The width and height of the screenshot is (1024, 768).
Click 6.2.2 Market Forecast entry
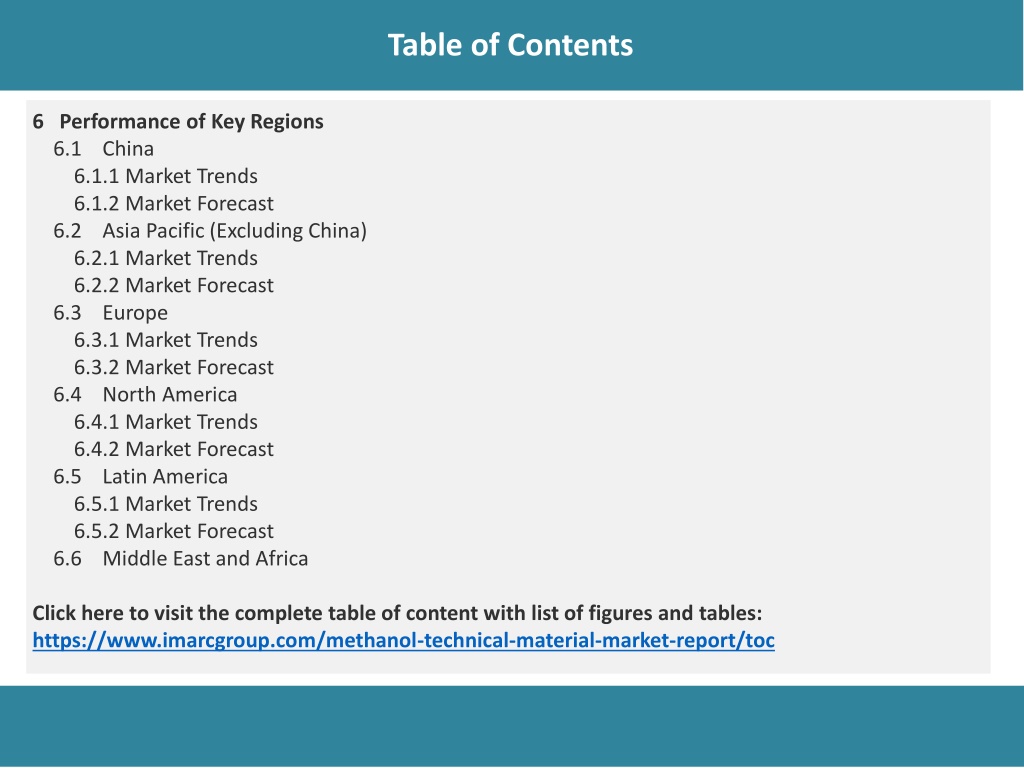point(174,285)
